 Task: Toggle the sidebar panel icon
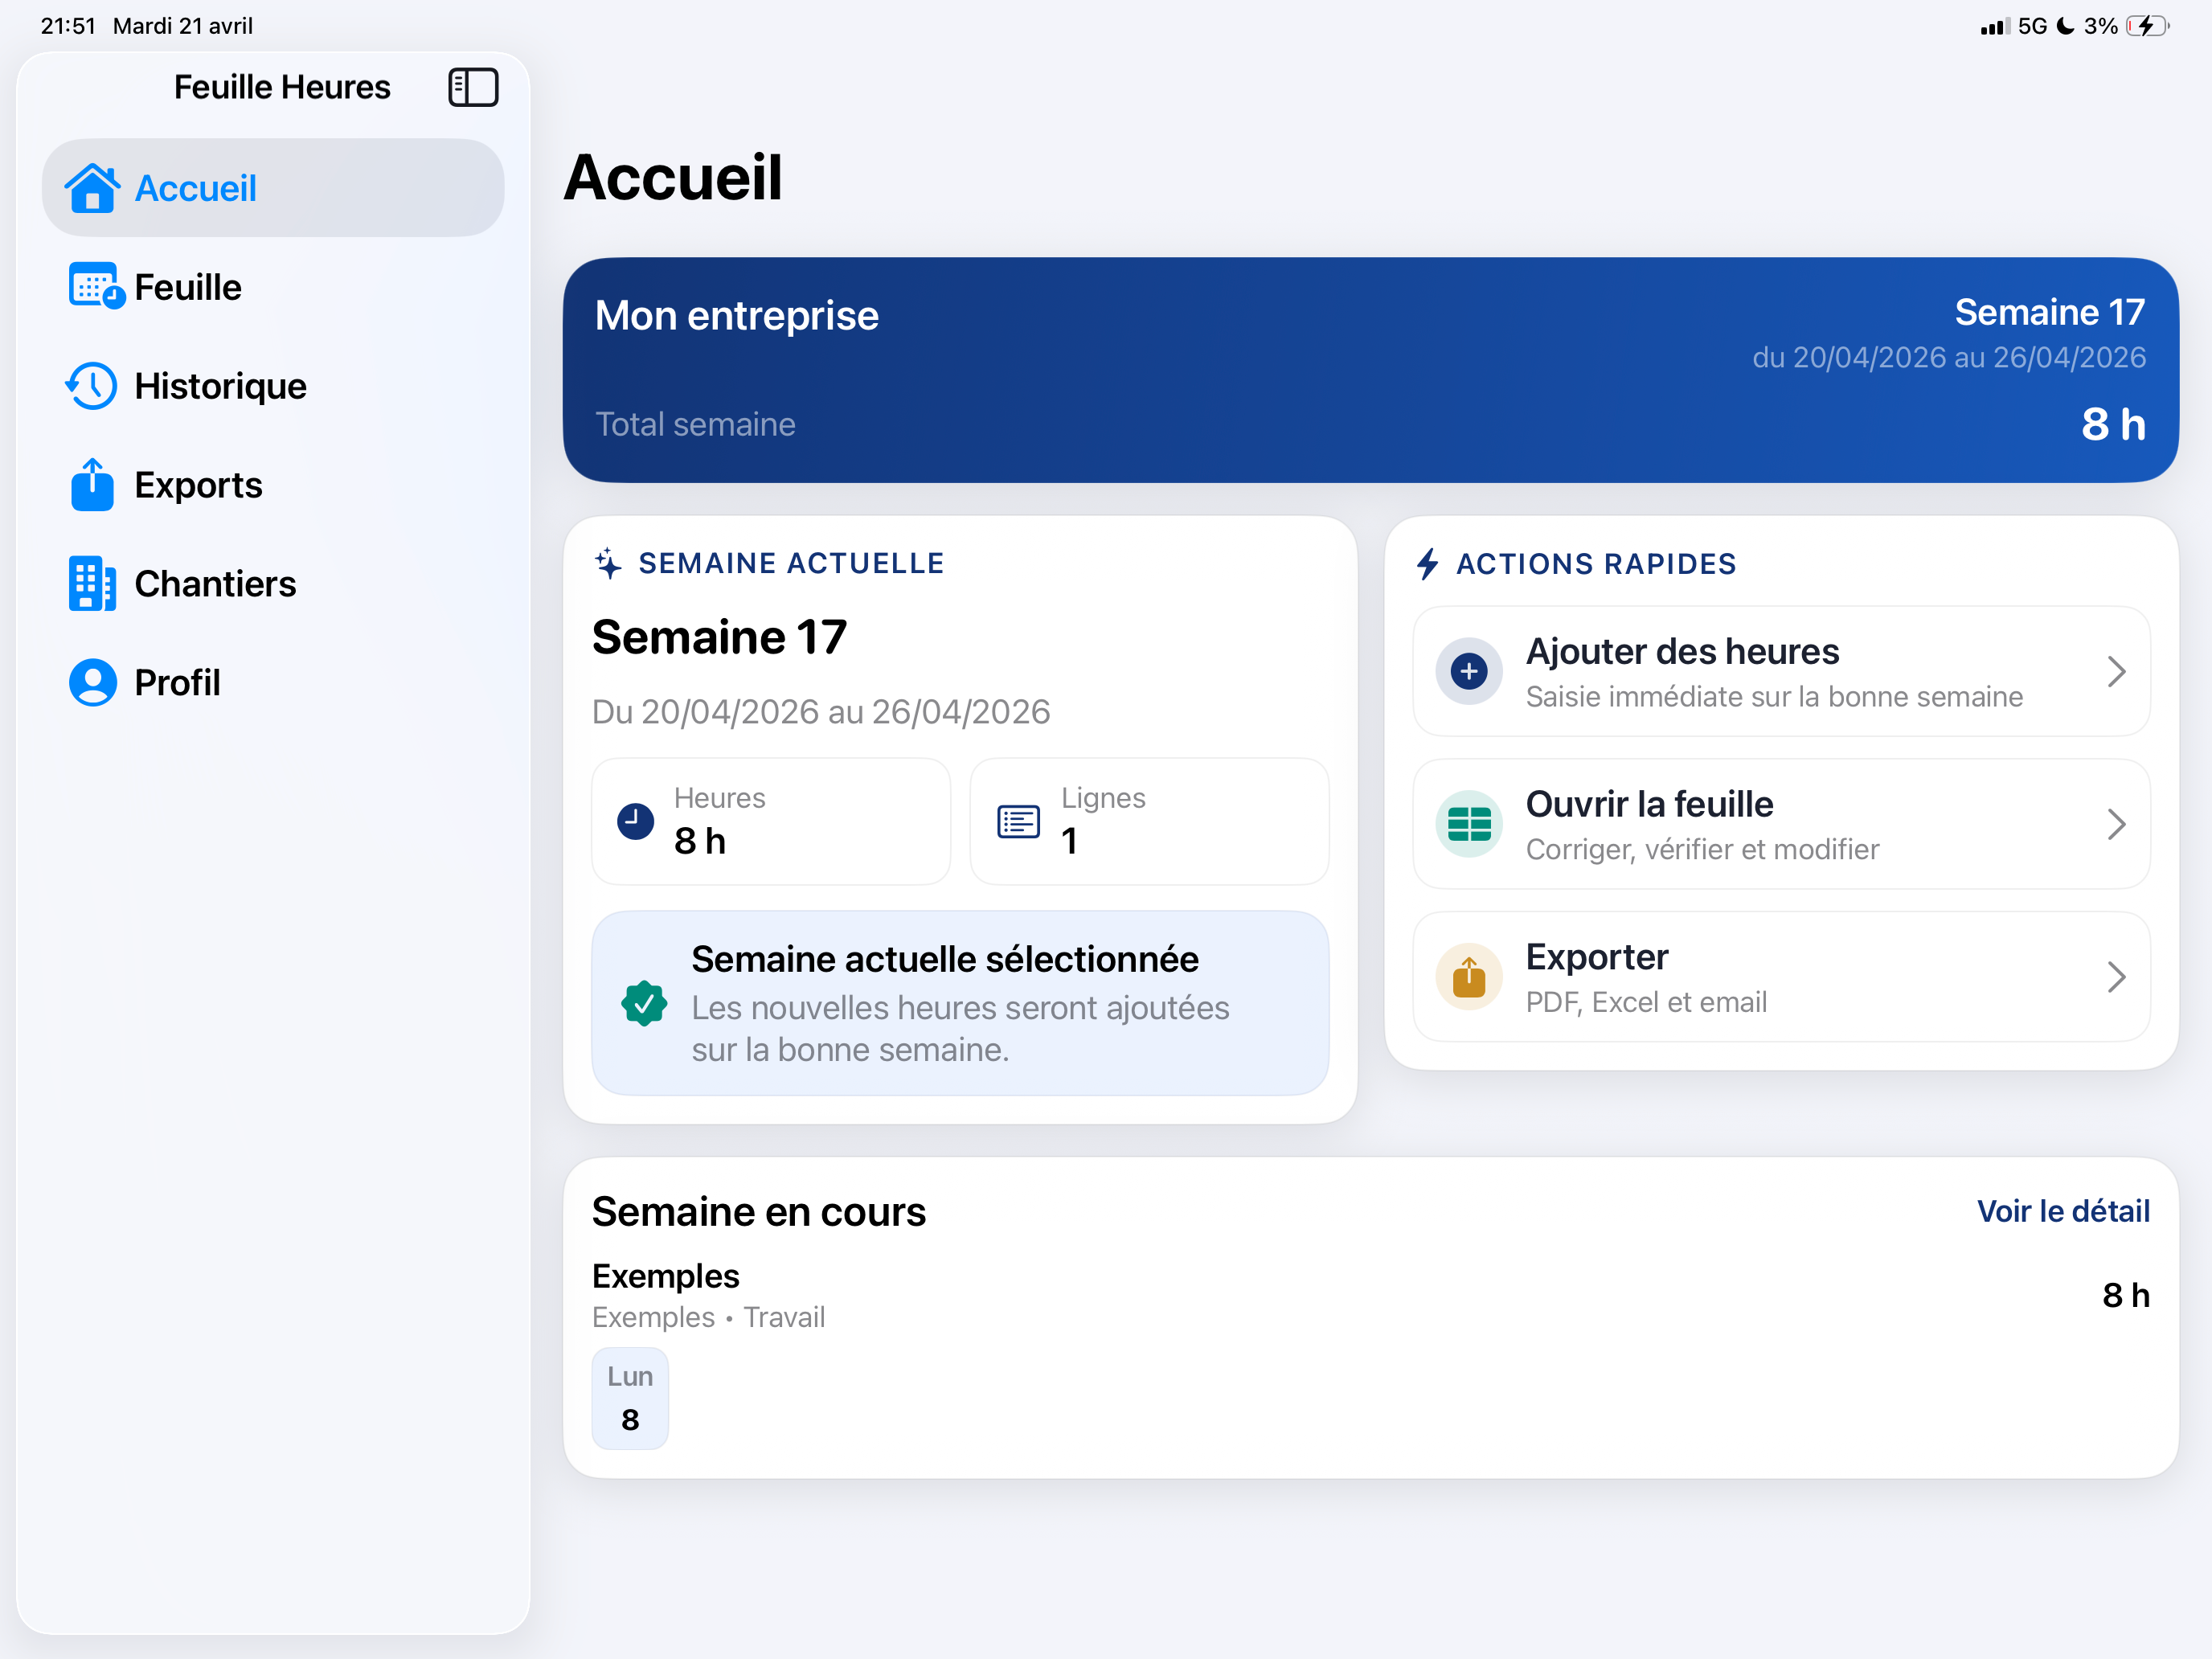click(x=473, y=88)
